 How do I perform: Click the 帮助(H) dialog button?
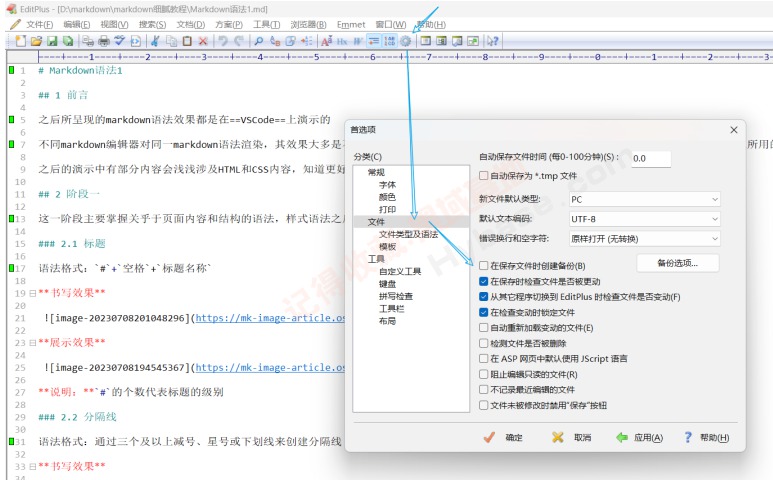[706, 438]
